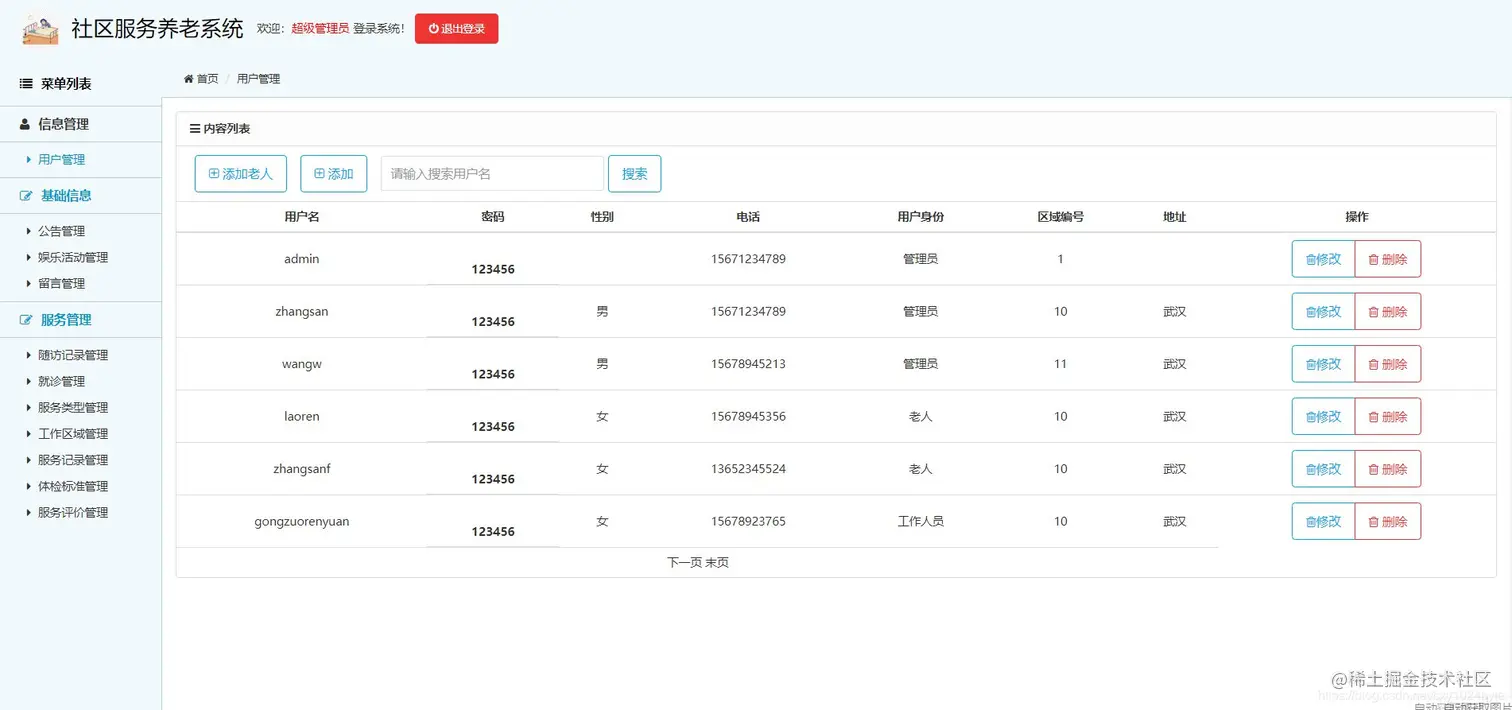Go to 首页 via breadcrumb home link

(x=201, y=78)
